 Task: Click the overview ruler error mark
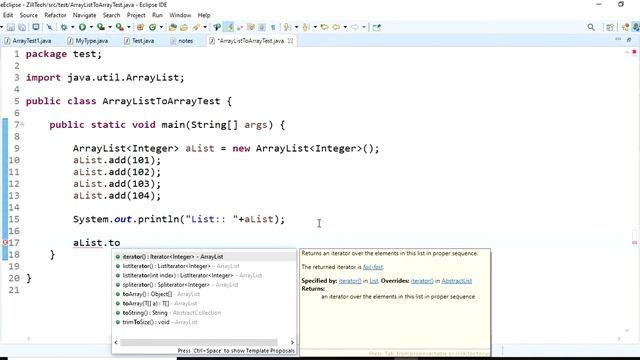[634, 242]
